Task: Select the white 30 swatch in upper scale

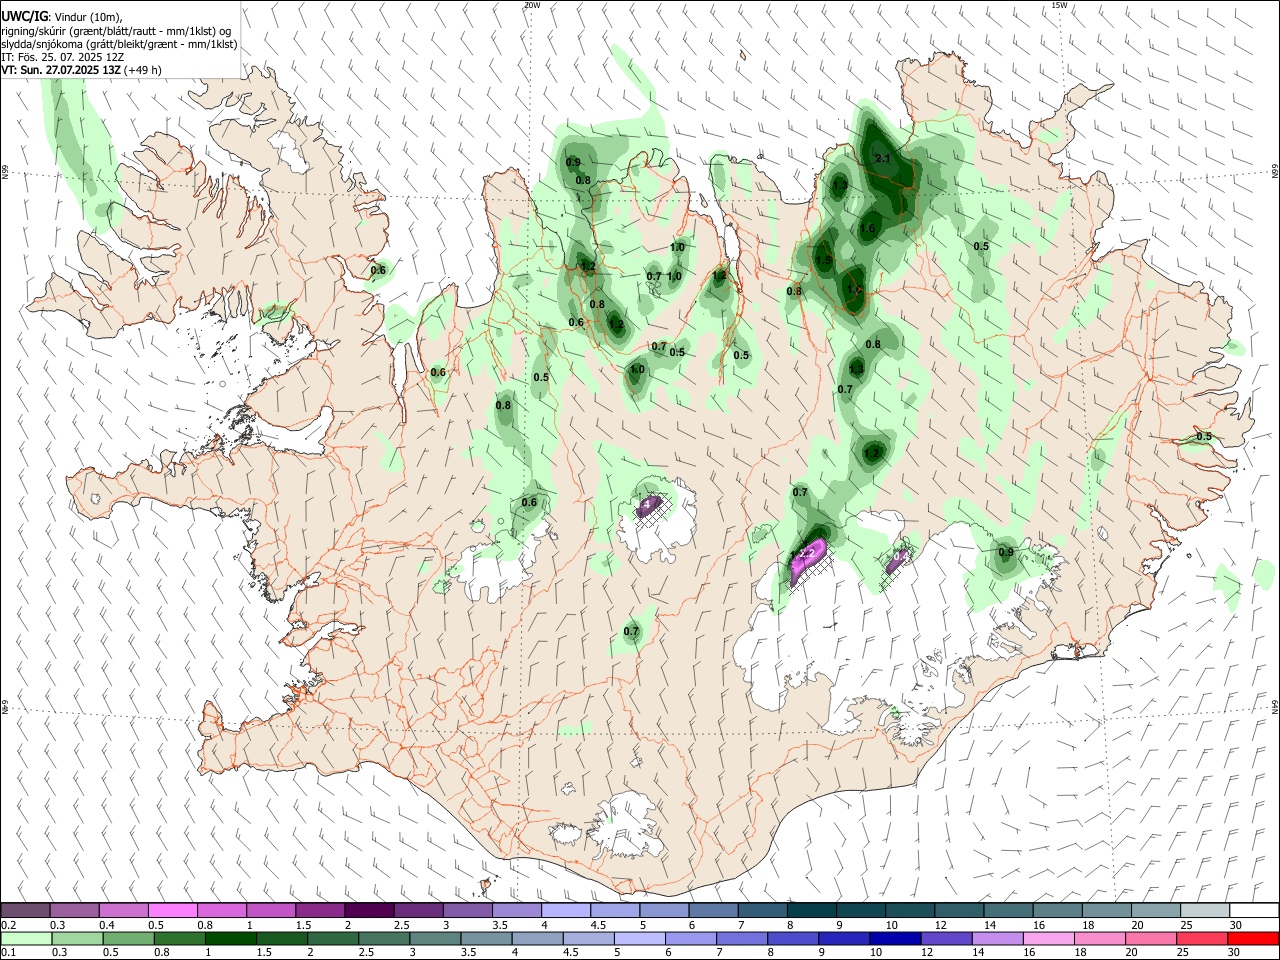Action: coord(1254,910)
